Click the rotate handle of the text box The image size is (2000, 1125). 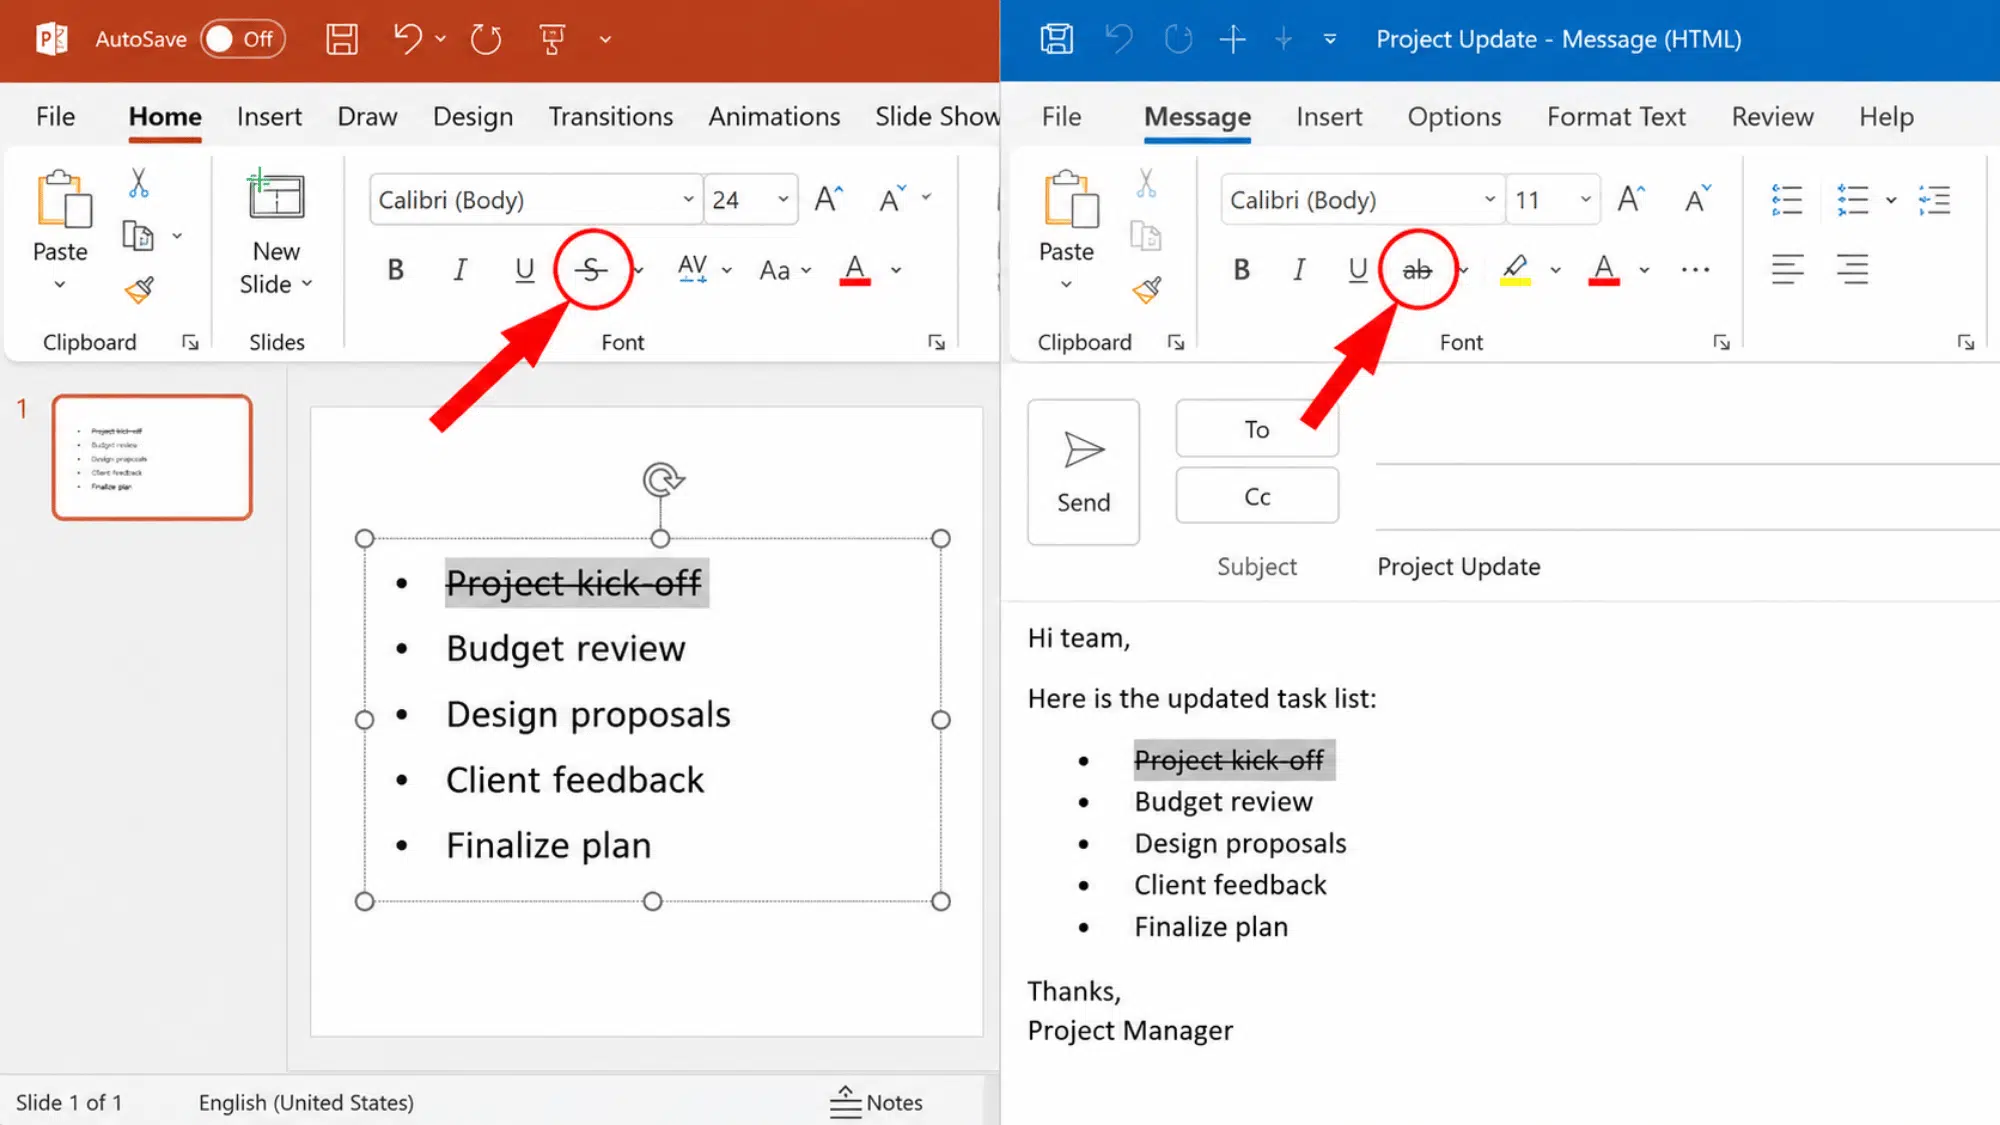pos(662,480)
